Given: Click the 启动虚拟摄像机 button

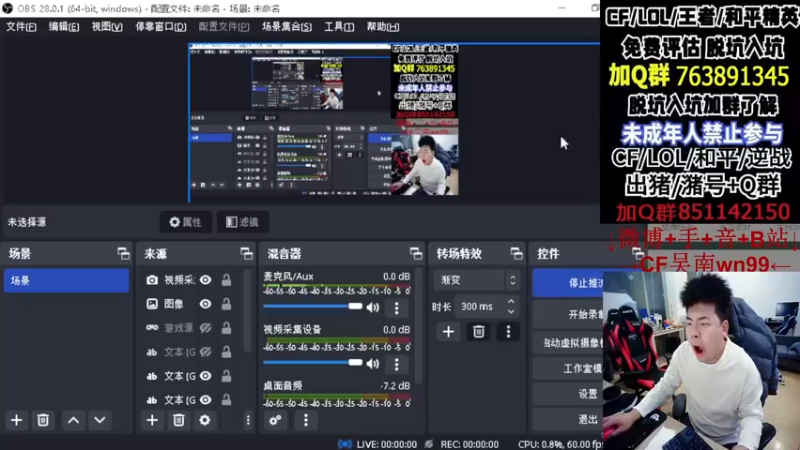Looking at the screenshot, I should [568, 343].
